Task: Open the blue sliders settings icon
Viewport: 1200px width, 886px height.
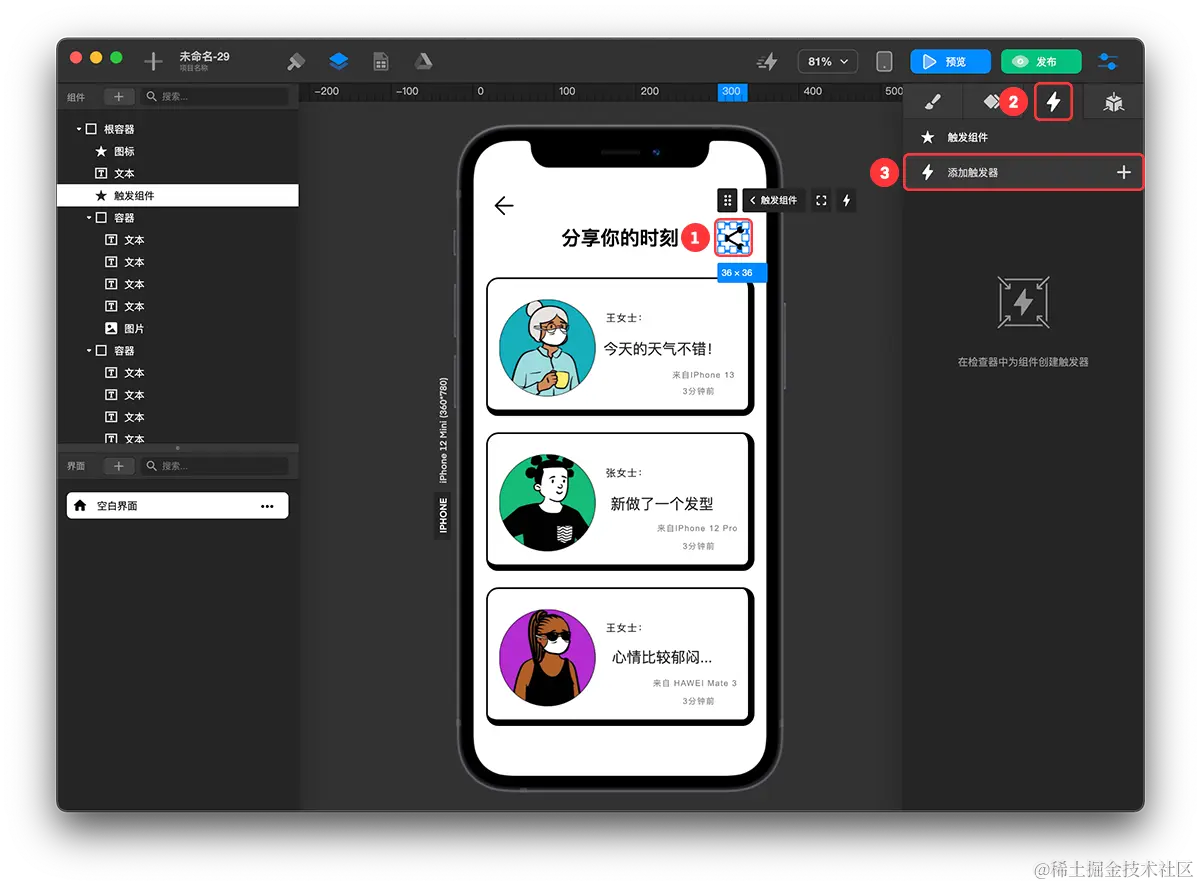Action: 1108,62
